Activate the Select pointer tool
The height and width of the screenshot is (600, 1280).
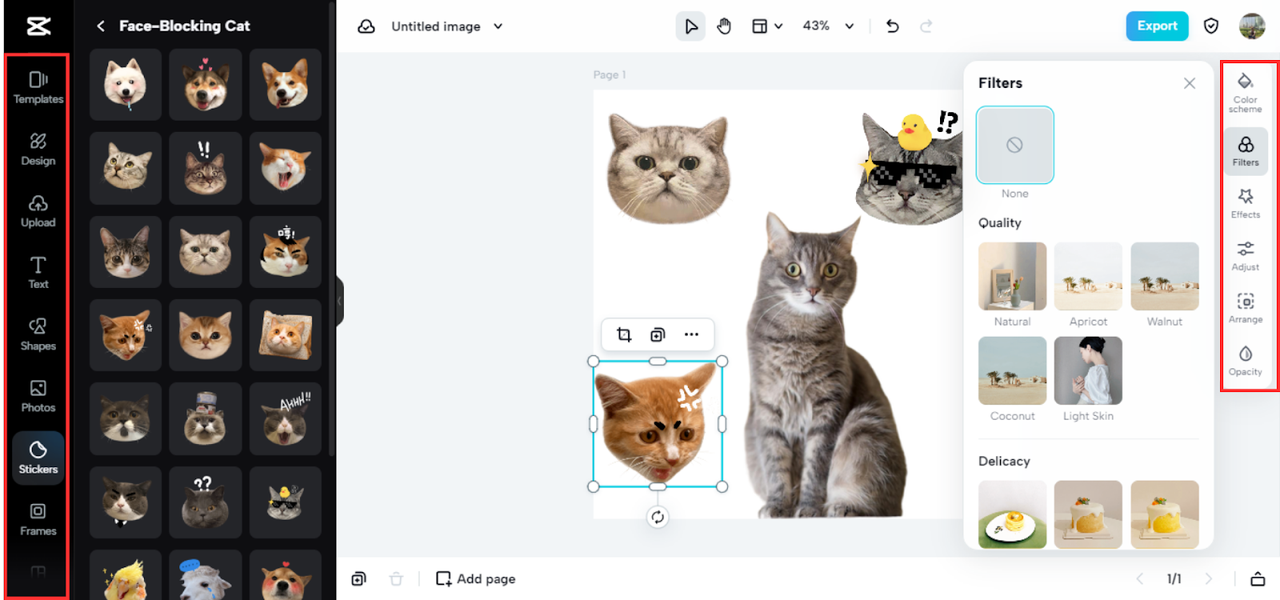pyautogui.click(x=690, y=26)
